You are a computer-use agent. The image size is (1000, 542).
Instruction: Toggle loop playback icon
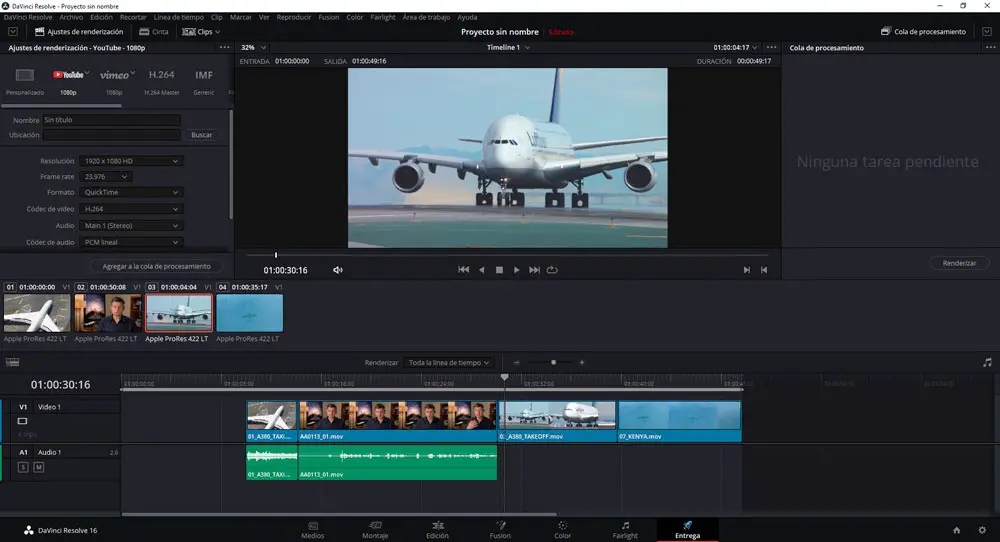[x=552, y=270]
